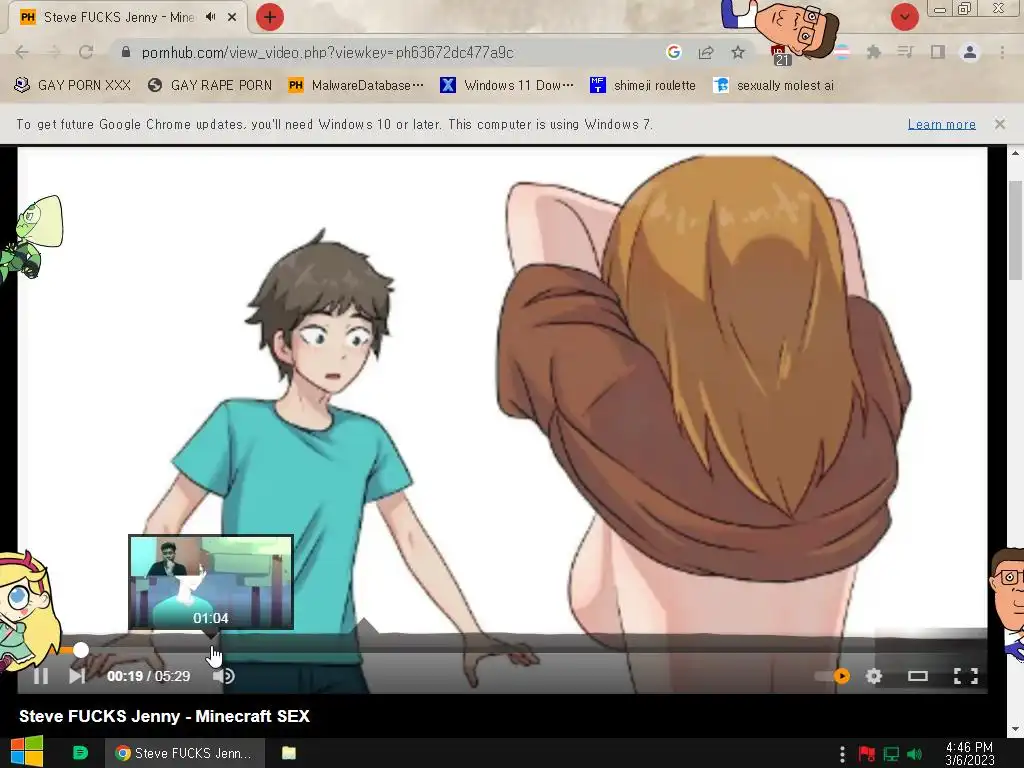Bookmark this page with the star
The width and height of the screenshot is (1024, 768).
738,52
